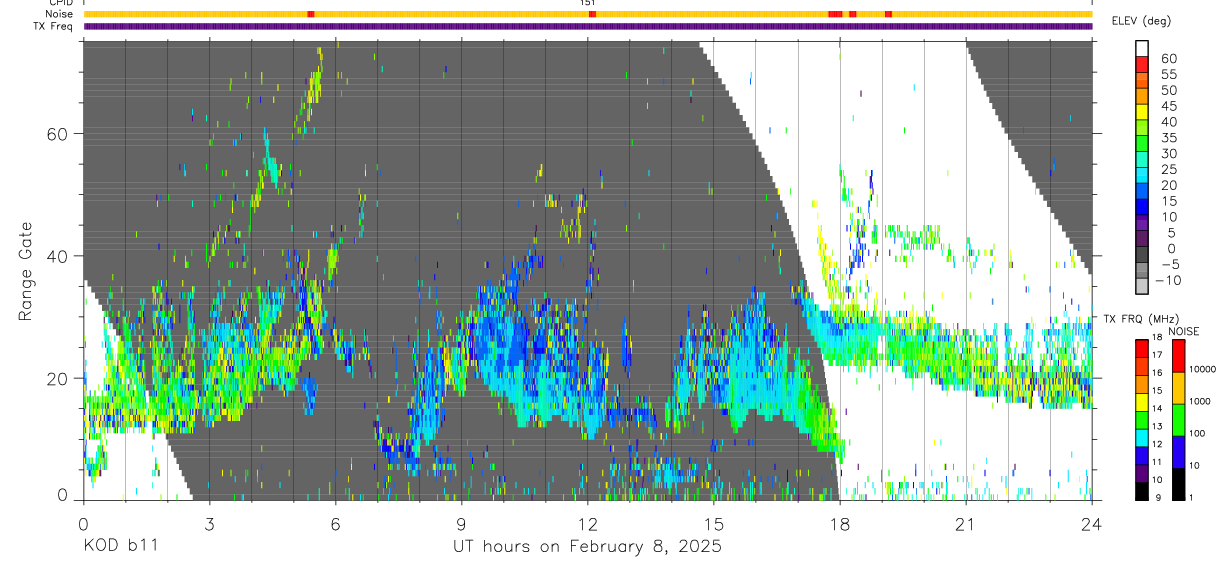Click the UT hours axis tick label "18"
The width and height of the screenshot is (1228, 567).
[840, 523]
